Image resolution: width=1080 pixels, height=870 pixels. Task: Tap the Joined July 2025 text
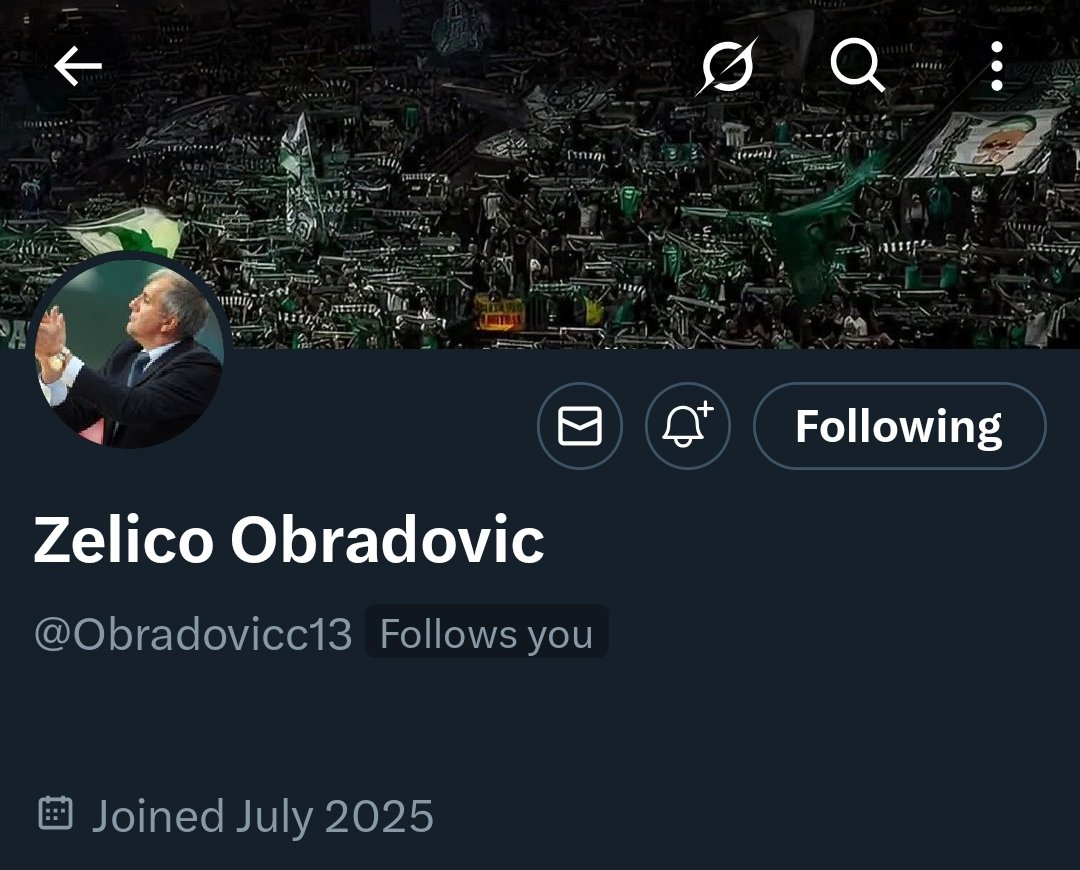[262, 817]
